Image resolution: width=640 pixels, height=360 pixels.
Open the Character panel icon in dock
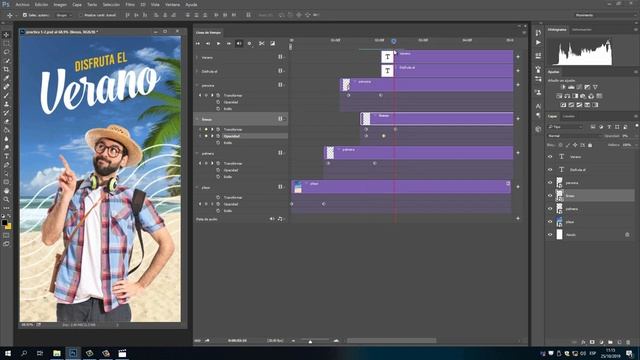coord(538,106)
